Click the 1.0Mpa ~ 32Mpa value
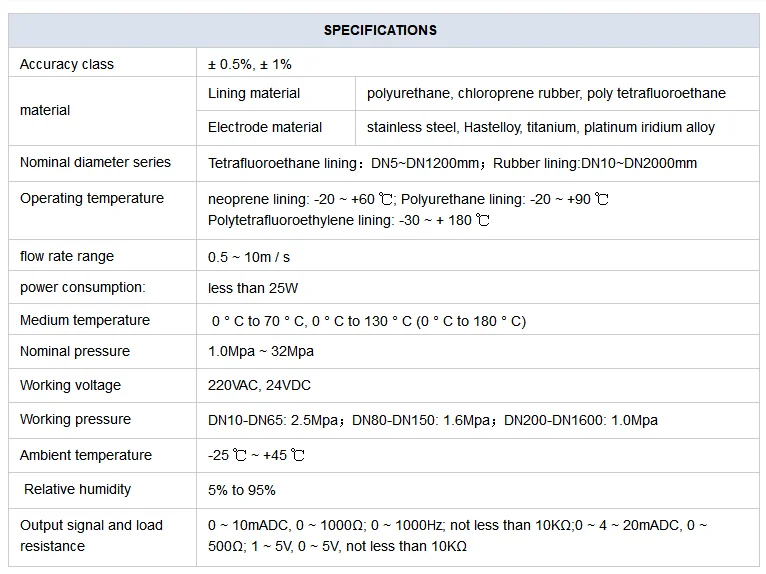Image resolution: width=766 pixels, height=574 pixels. 261,351
